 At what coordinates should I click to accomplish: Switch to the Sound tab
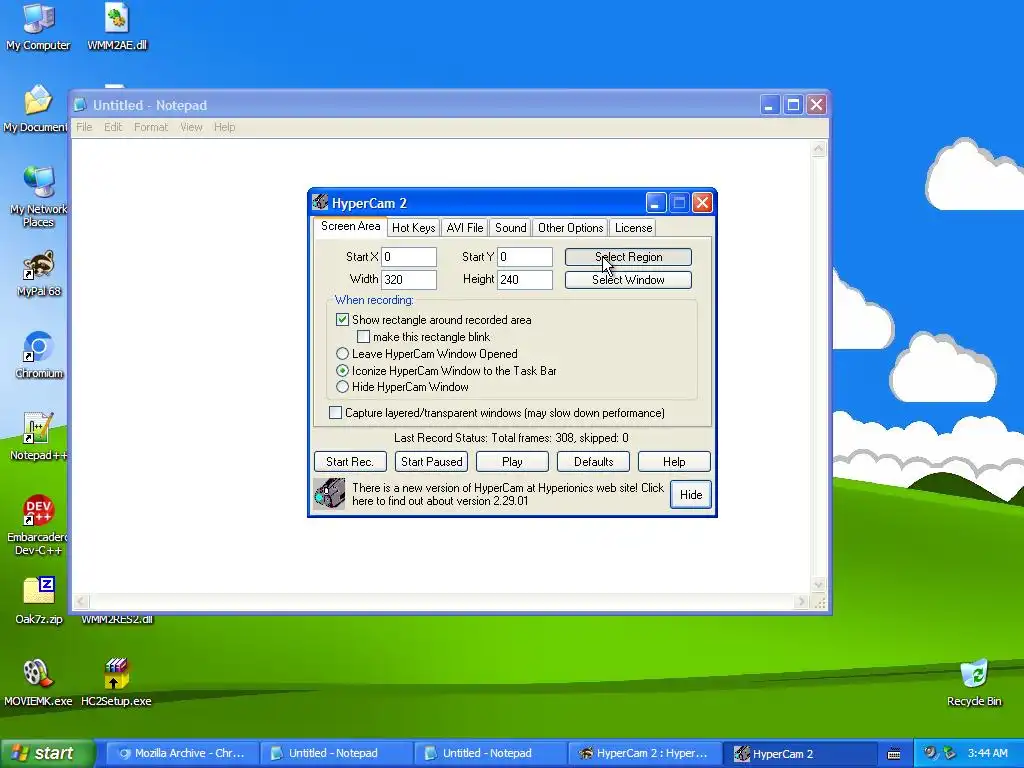pyautogui.click(x=510, y=228)
